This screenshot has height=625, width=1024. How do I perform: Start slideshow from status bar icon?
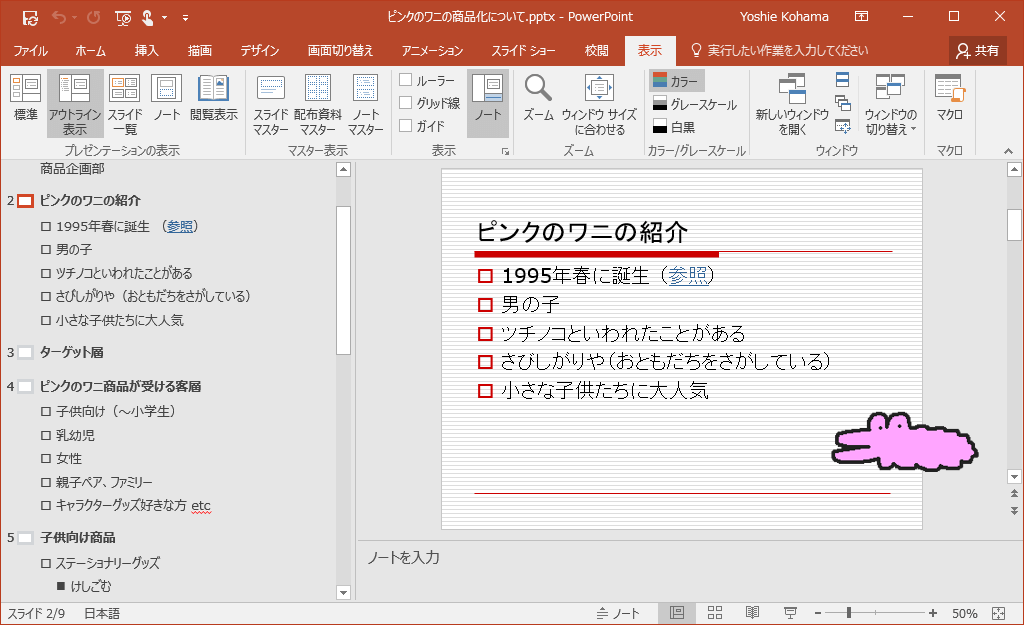(x=790, y=613)
